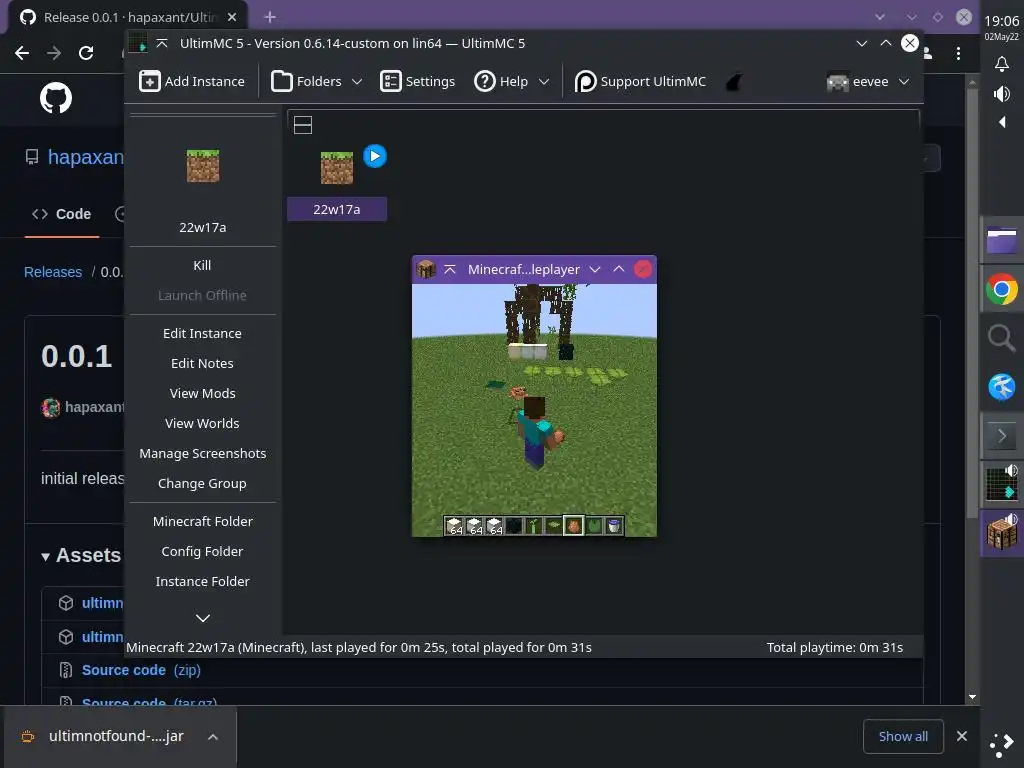
Task: Click the running play badge on 22w17a
Action: pyautogui.click(x=375, y=156)
